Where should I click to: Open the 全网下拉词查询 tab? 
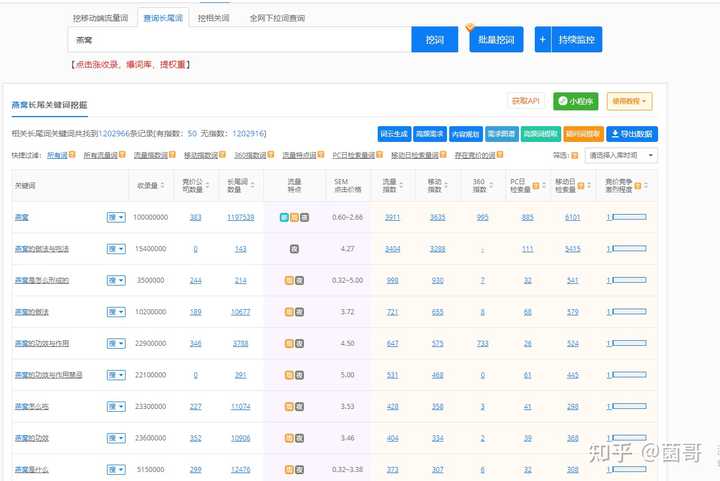pyautogui.click(x=277, y=18)
